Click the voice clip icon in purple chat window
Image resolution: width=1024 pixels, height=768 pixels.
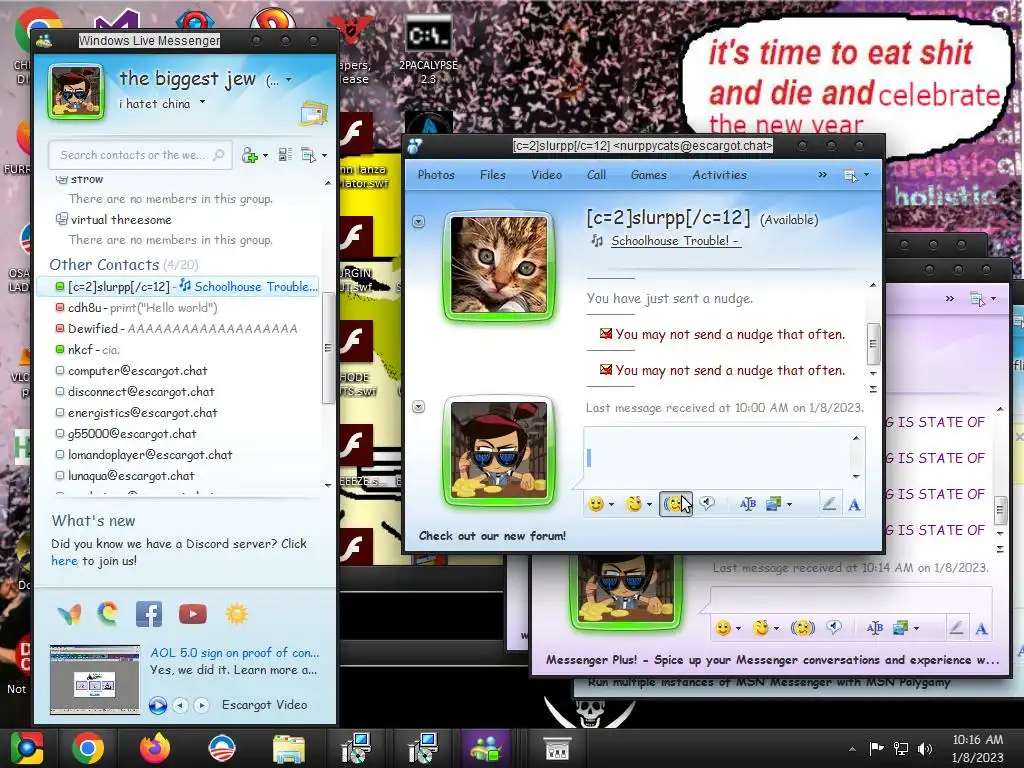[833, 628]
